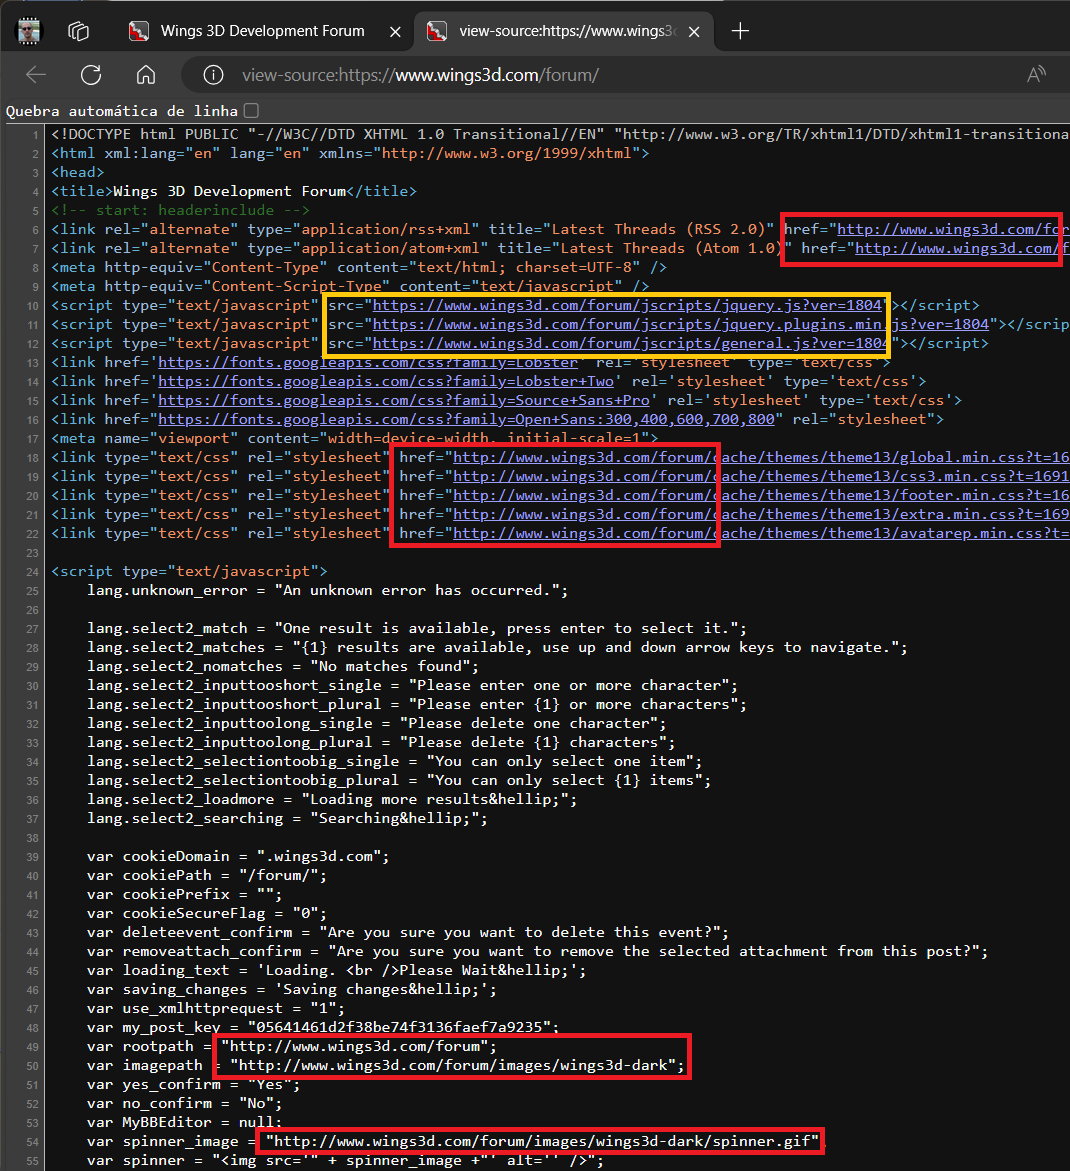1070x1171 pixels.
Task: Click the spinner.gif URL string
Action: (x=543, y=1141)
